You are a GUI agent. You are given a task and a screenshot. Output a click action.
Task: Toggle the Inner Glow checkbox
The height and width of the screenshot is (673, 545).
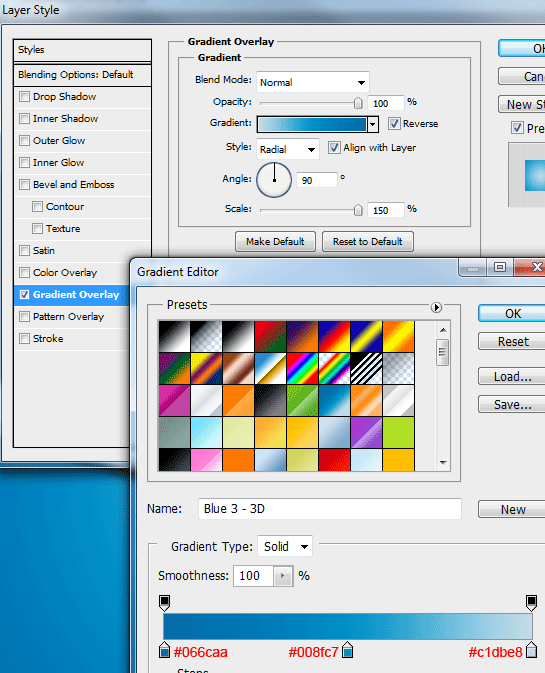(x=24, y=162)
